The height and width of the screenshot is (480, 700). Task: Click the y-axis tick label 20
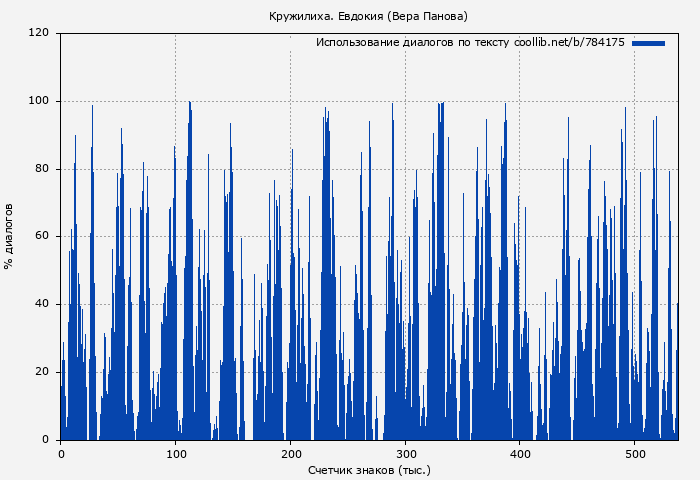tap(42, 372)
